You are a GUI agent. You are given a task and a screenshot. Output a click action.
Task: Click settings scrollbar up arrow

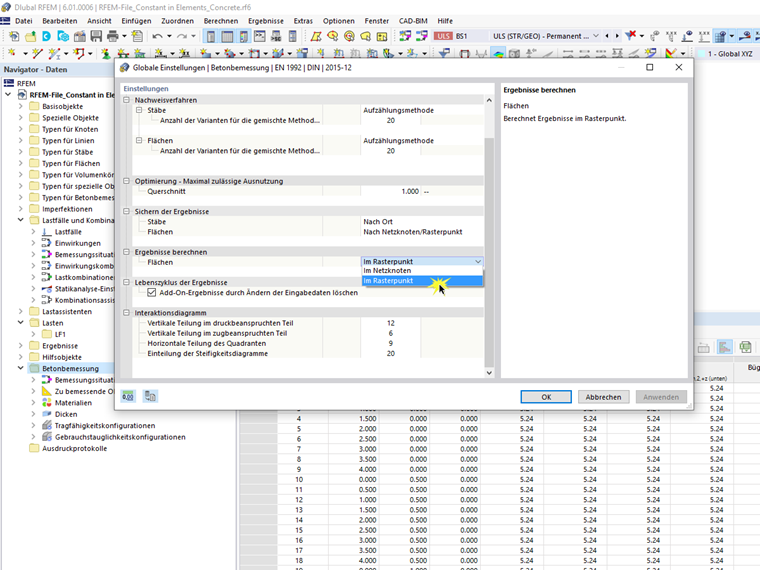[x=489, y=100]
